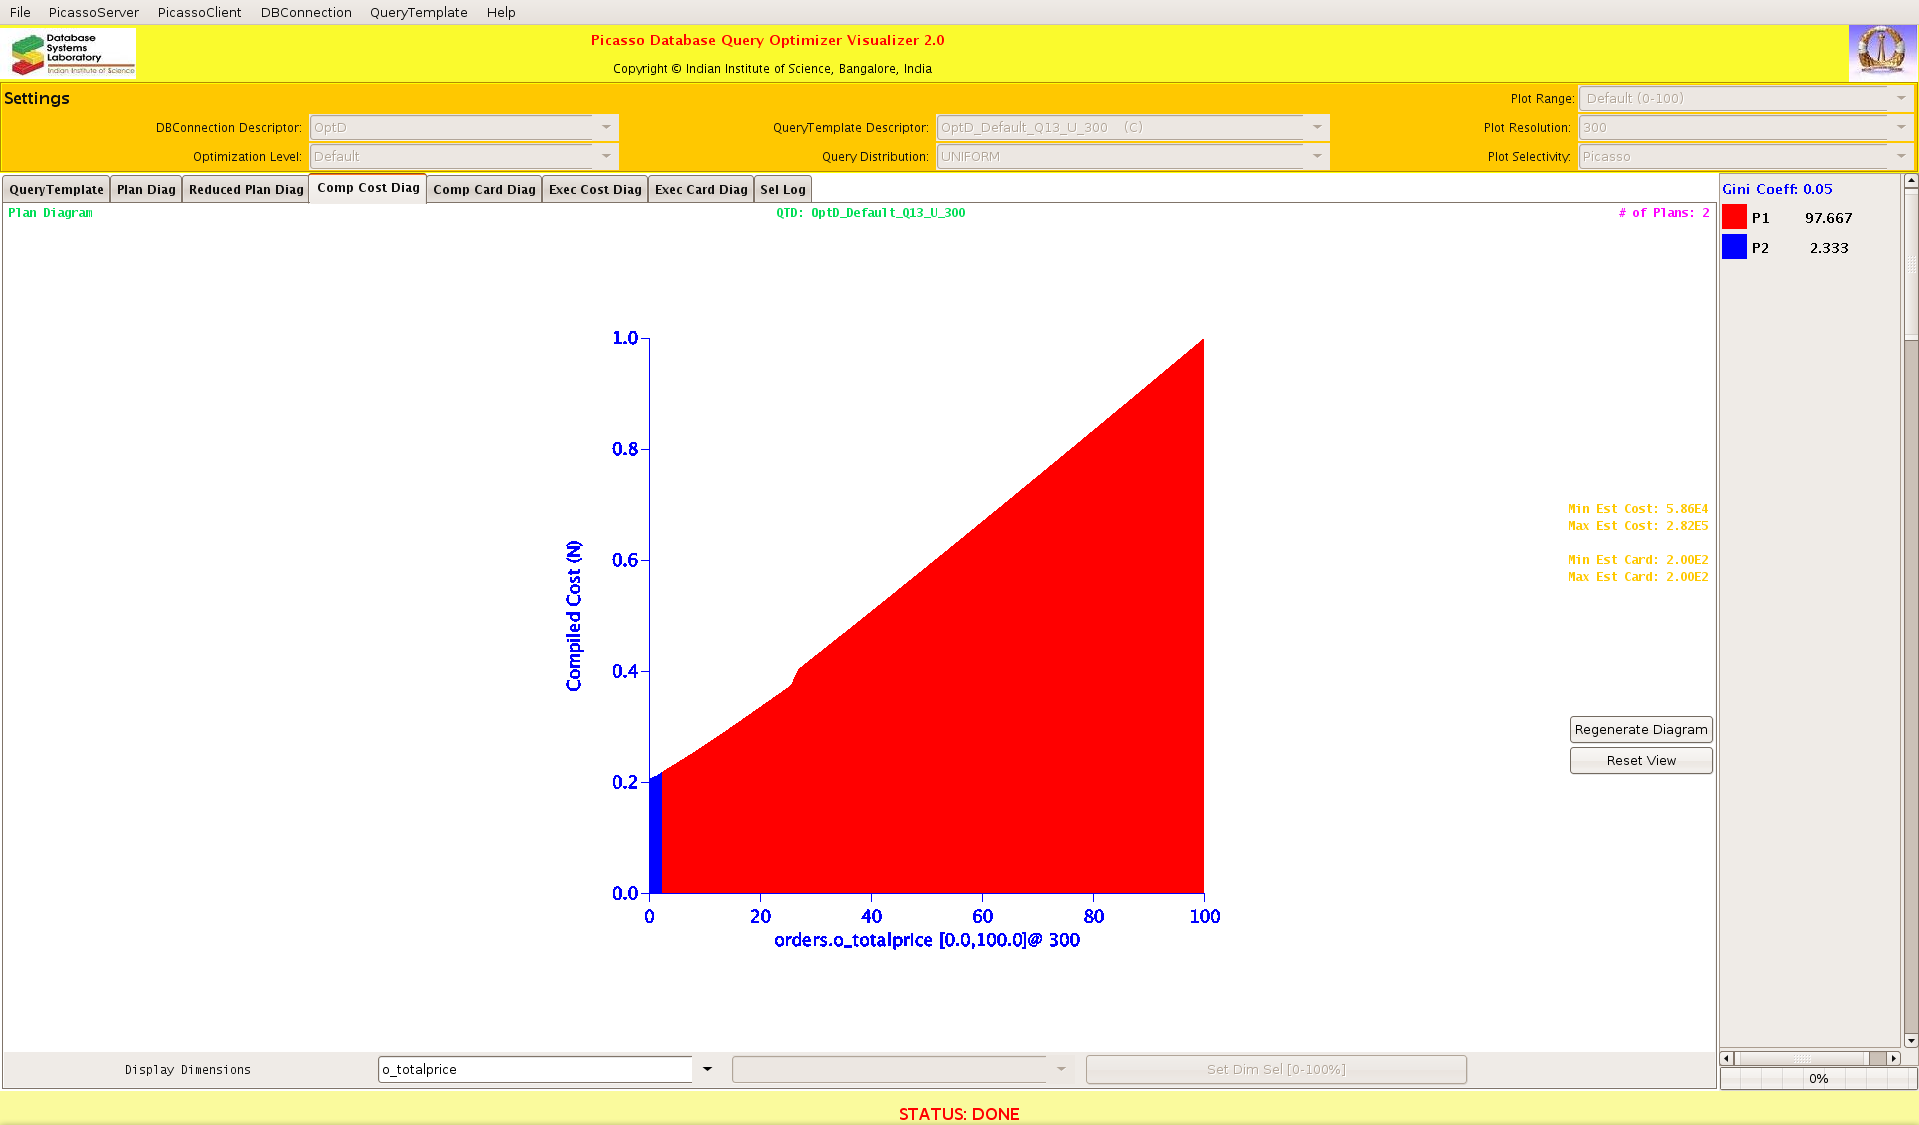Open the Help menu
Screen dimensions: 1919x1125
[501, 12]
